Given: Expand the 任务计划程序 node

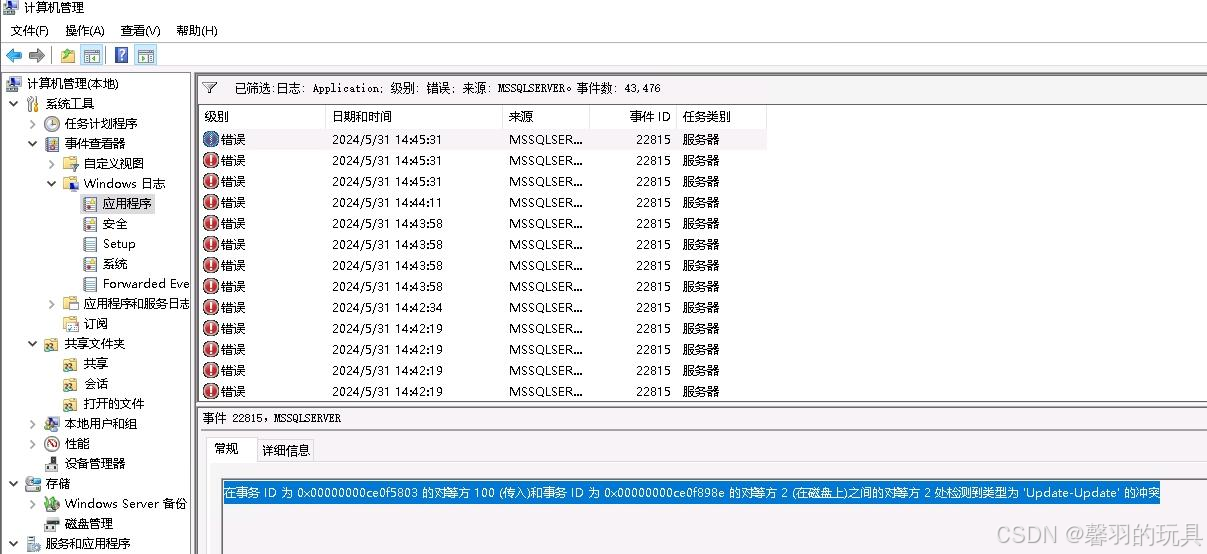Looking at the screenshot, I should pos(32,124).
